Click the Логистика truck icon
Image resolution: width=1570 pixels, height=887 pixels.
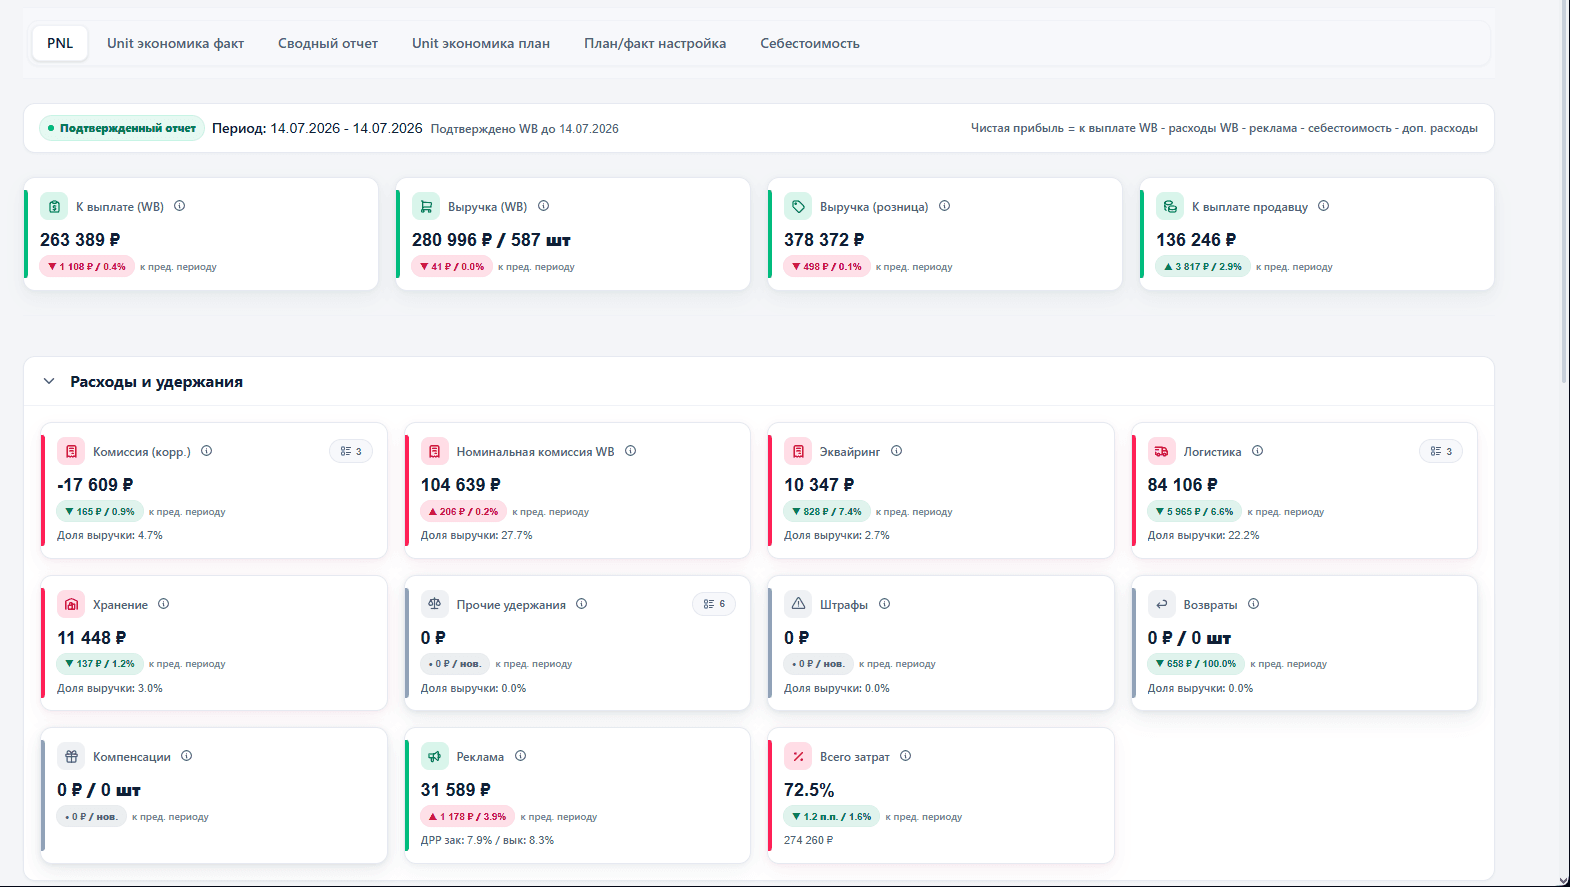click(x=1161, y=451)
